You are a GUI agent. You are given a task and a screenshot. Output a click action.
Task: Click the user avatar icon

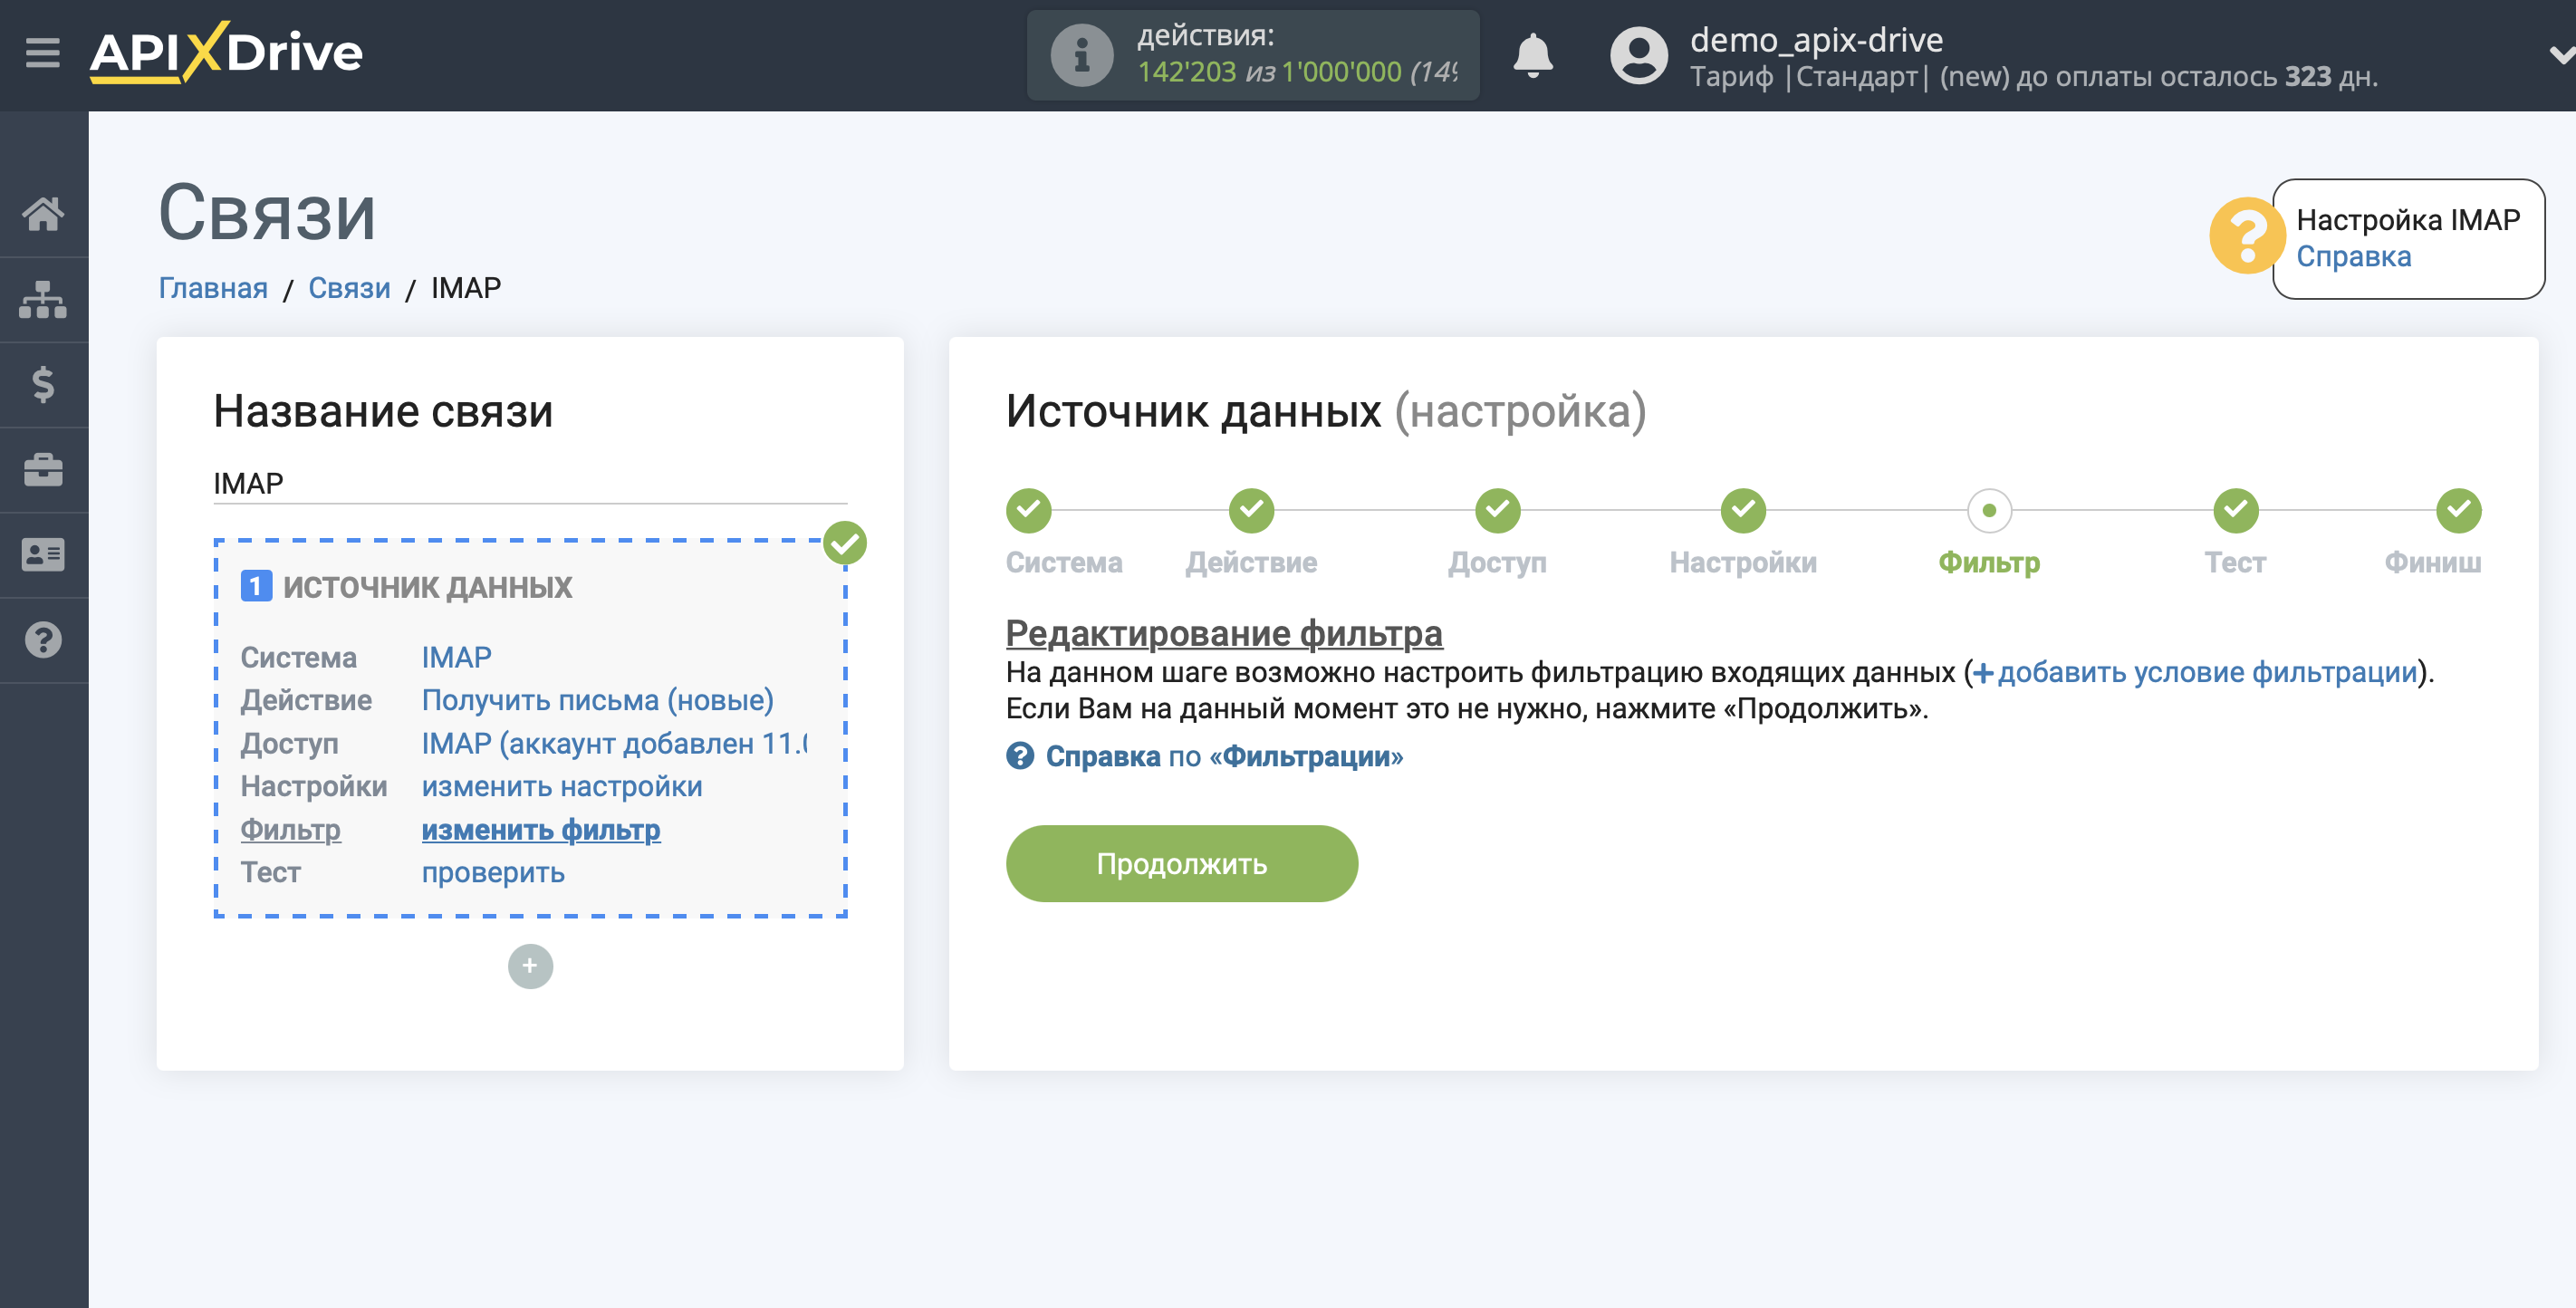click(1638, 55)
